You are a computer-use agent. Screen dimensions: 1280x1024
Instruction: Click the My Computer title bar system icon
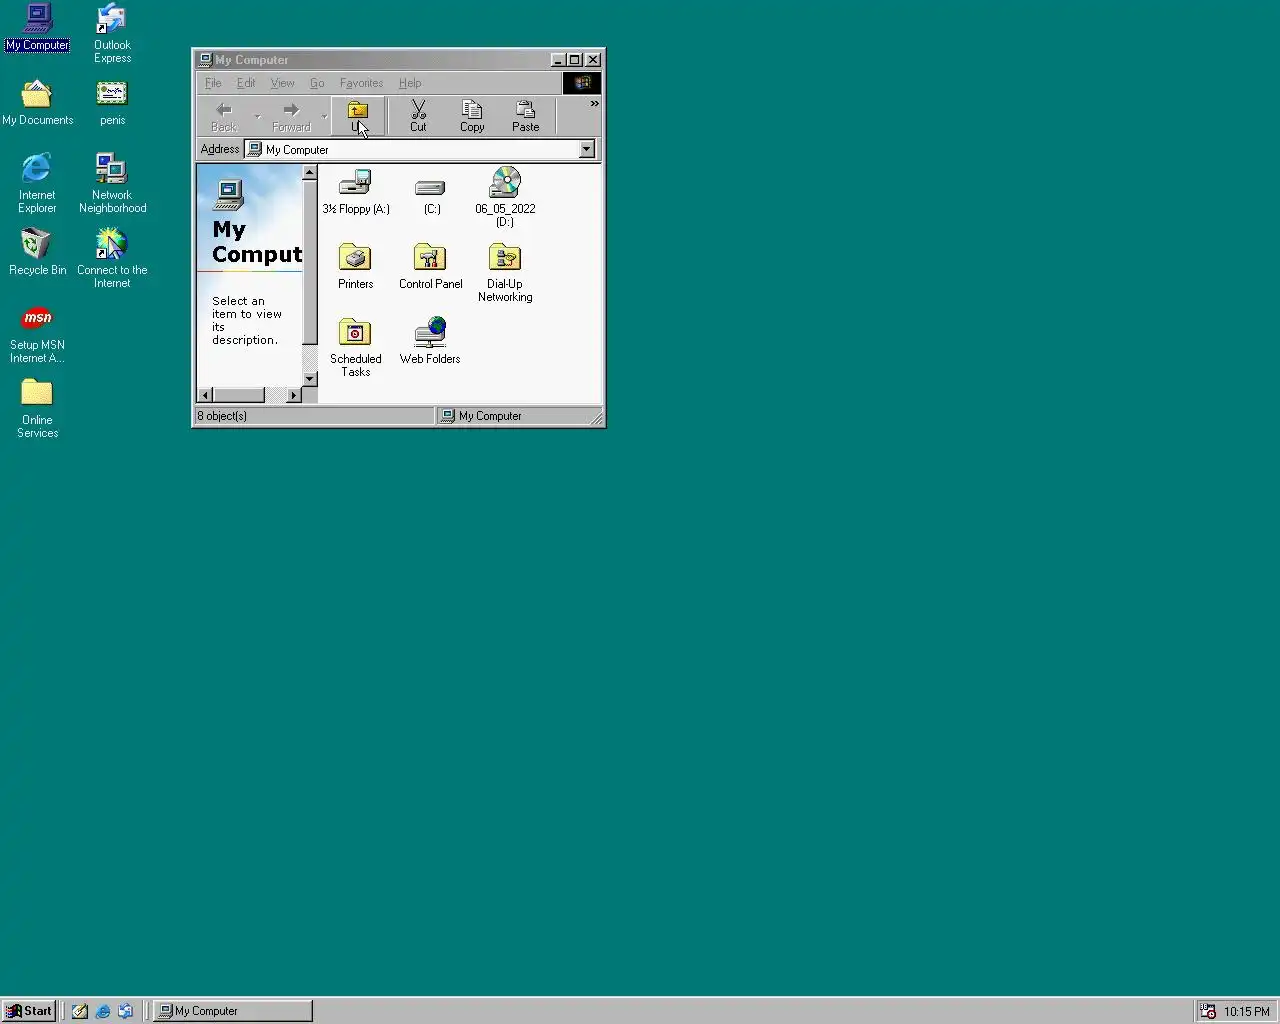[x=205, y=60]
